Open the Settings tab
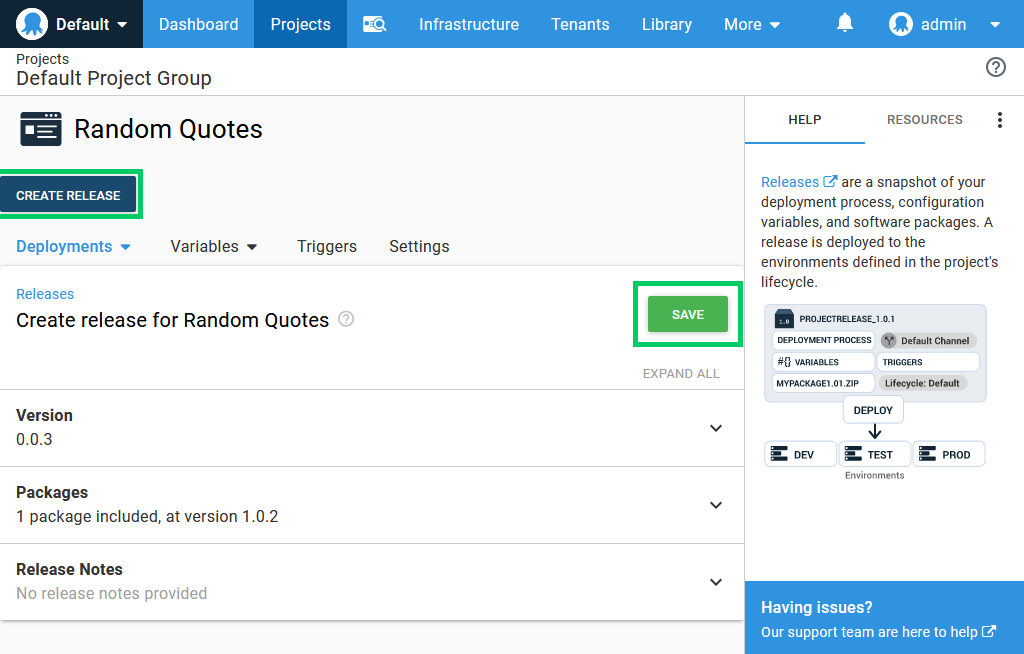 [x=419, y=246]
